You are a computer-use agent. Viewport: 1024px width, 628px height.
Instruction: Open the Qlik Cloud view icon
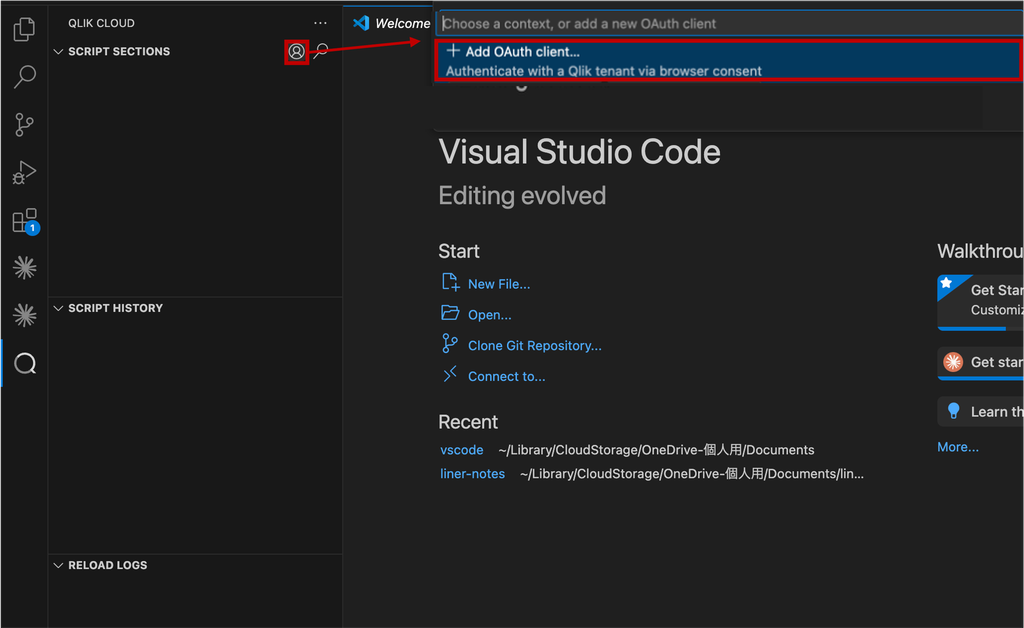(x=25, y=364)
